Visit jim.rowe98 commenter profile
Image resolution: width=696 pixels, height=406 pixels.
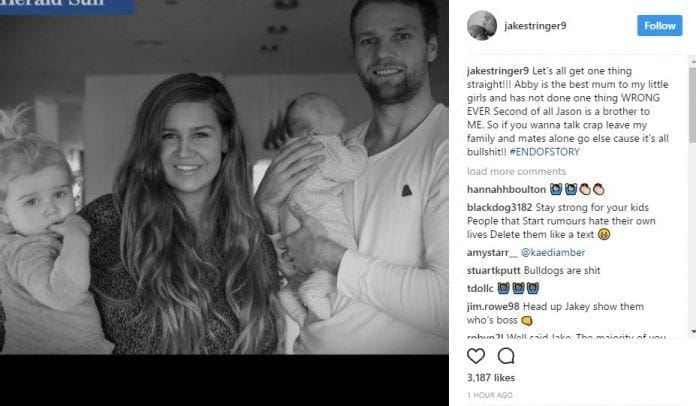[493, 307]
